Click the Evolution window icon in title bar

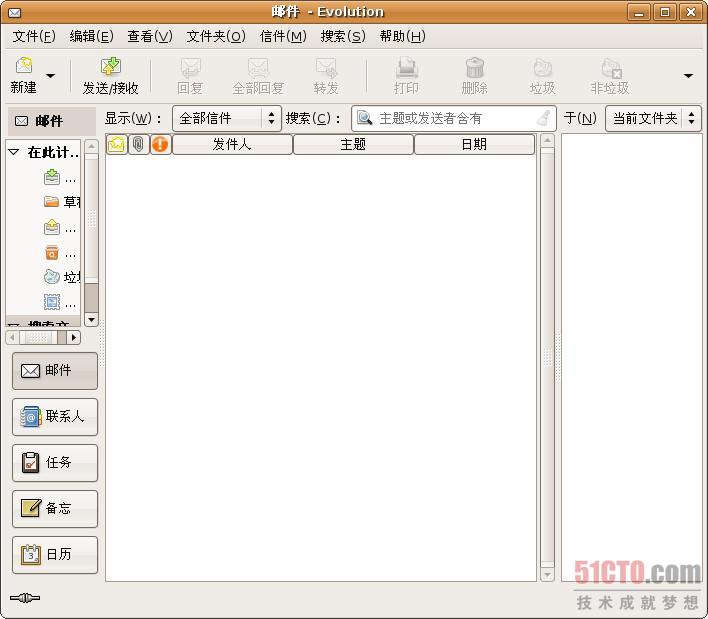click(x=14, y=13)
